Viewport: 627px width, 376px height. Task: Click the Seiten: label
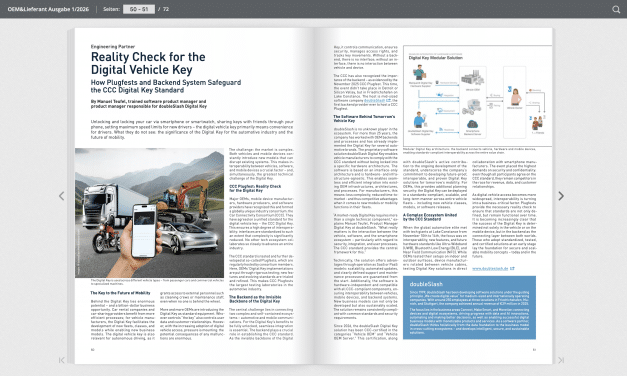click(x=111, y=9)
